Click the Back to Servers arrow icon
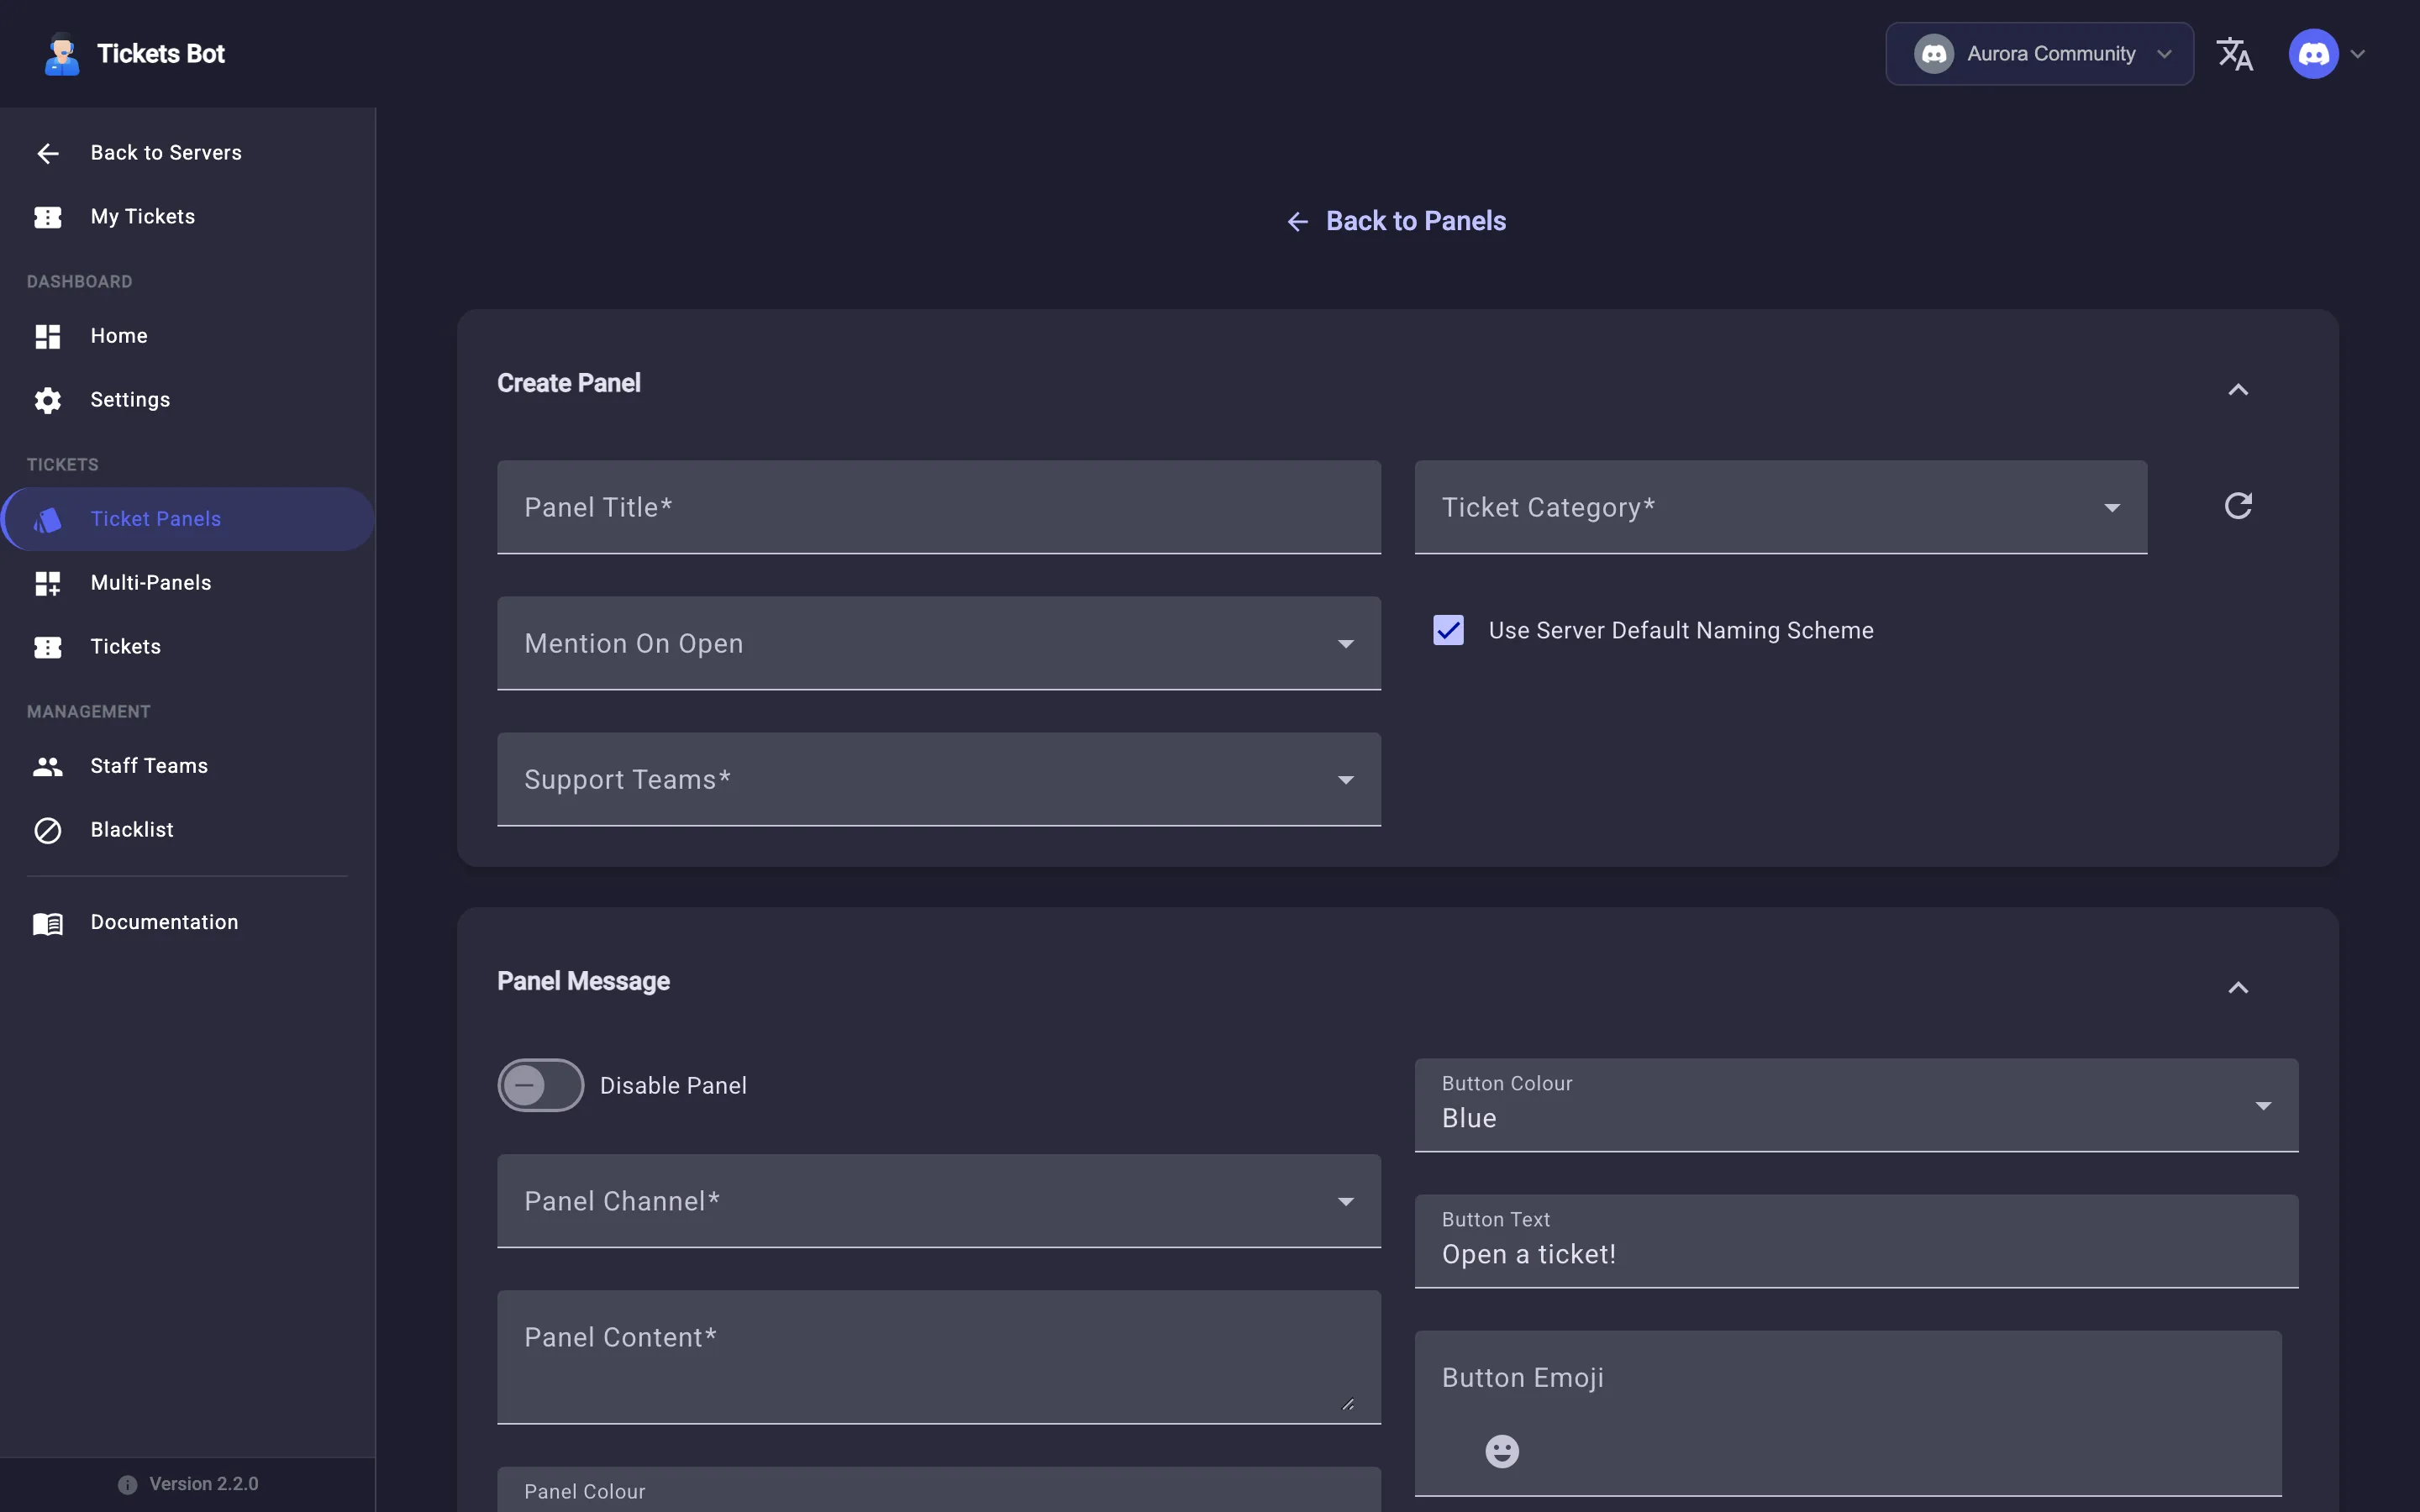Viewport: 2420px width, 1512px height. 48,153
